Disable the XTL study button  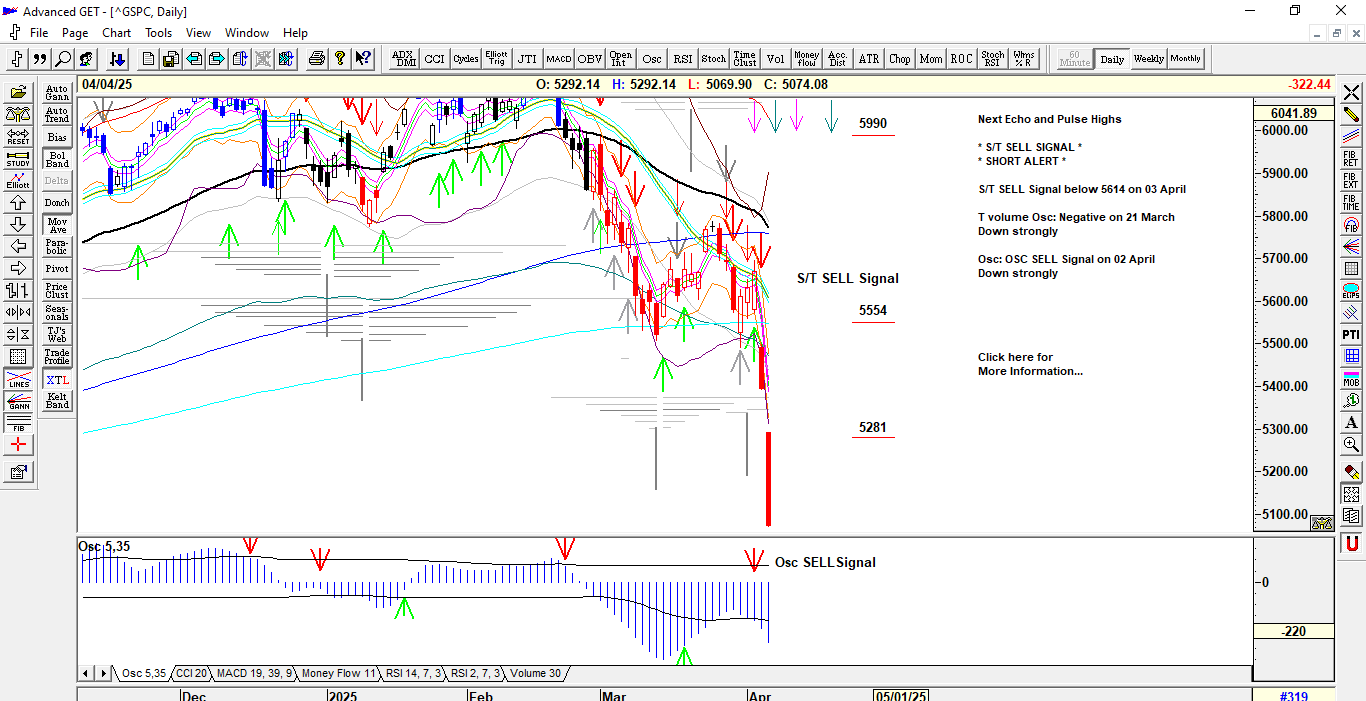57,380
